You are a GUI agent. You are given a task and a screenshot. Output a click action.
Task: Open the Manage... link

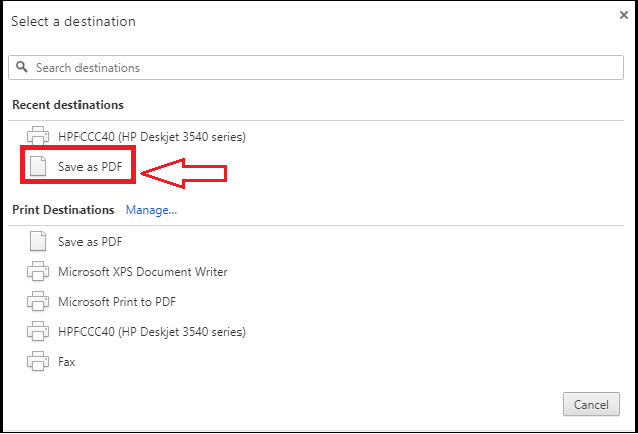pos(151,210)
